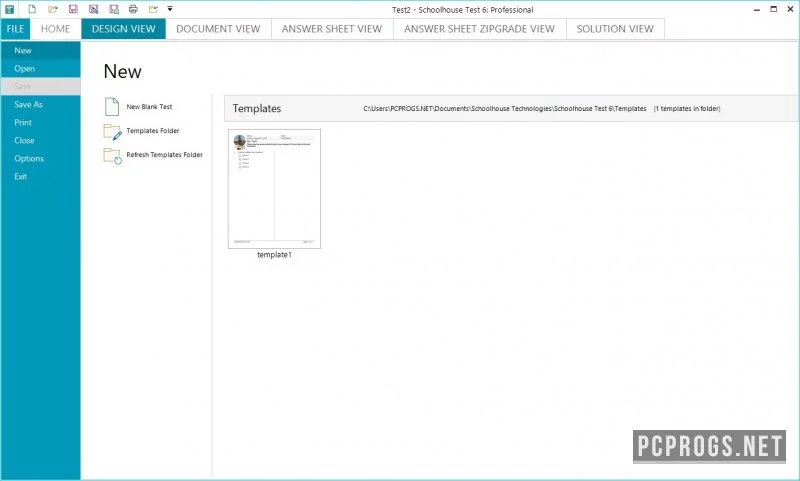The height and width of the screenshot is (481, 800).
Task: Select the greyed Save menu entry
Action: point(40,86)
